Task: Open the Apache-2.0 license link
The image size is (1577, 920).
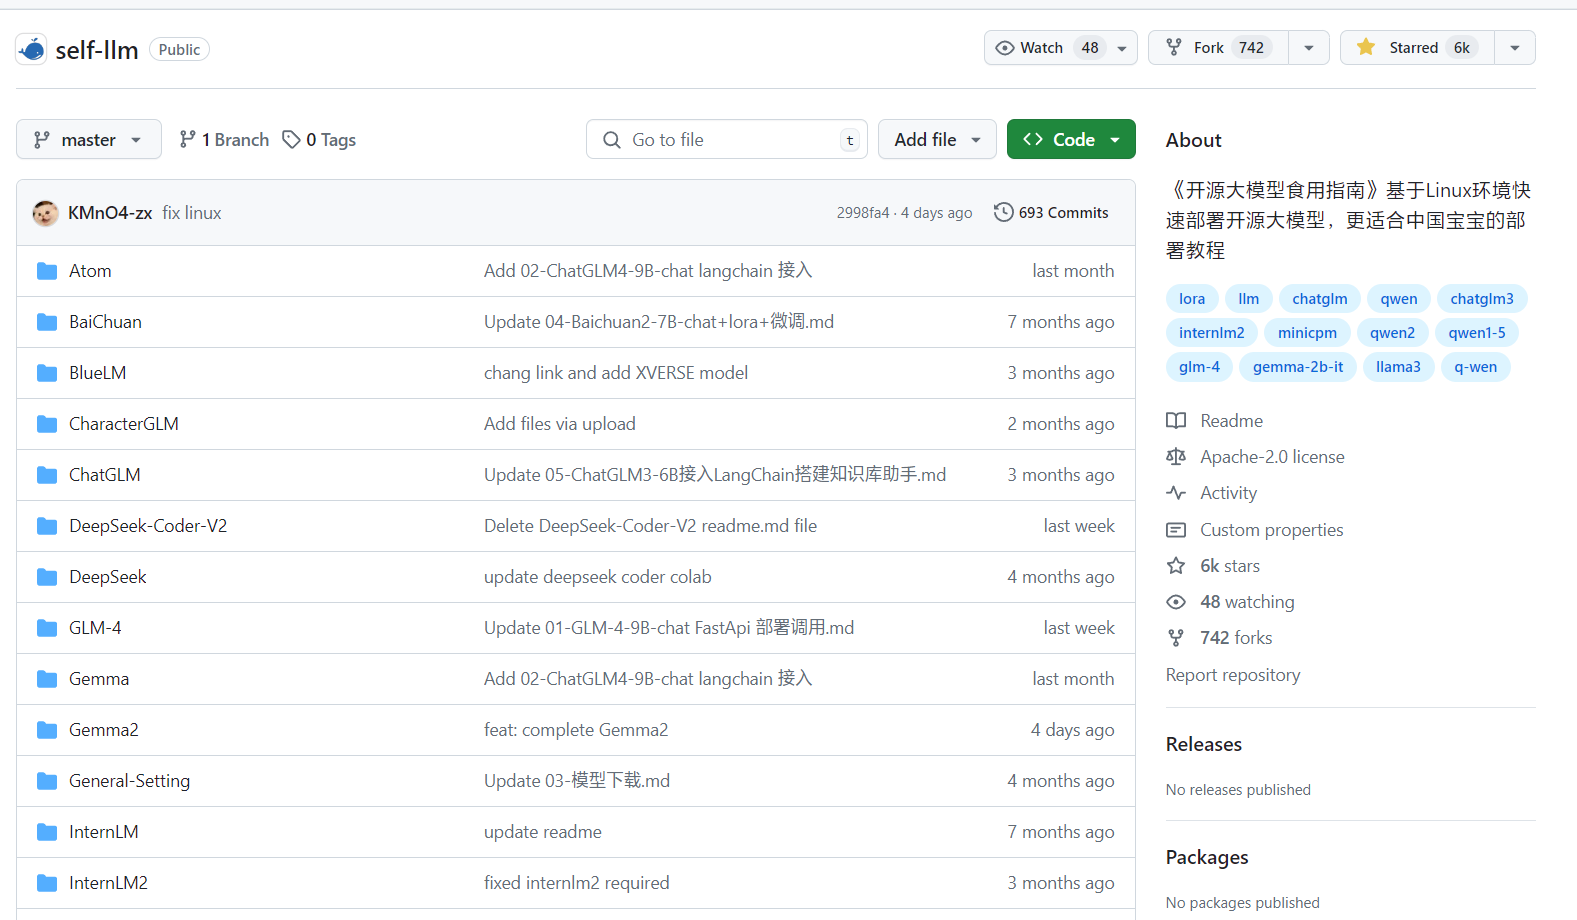Action: tap(1272, 457)
